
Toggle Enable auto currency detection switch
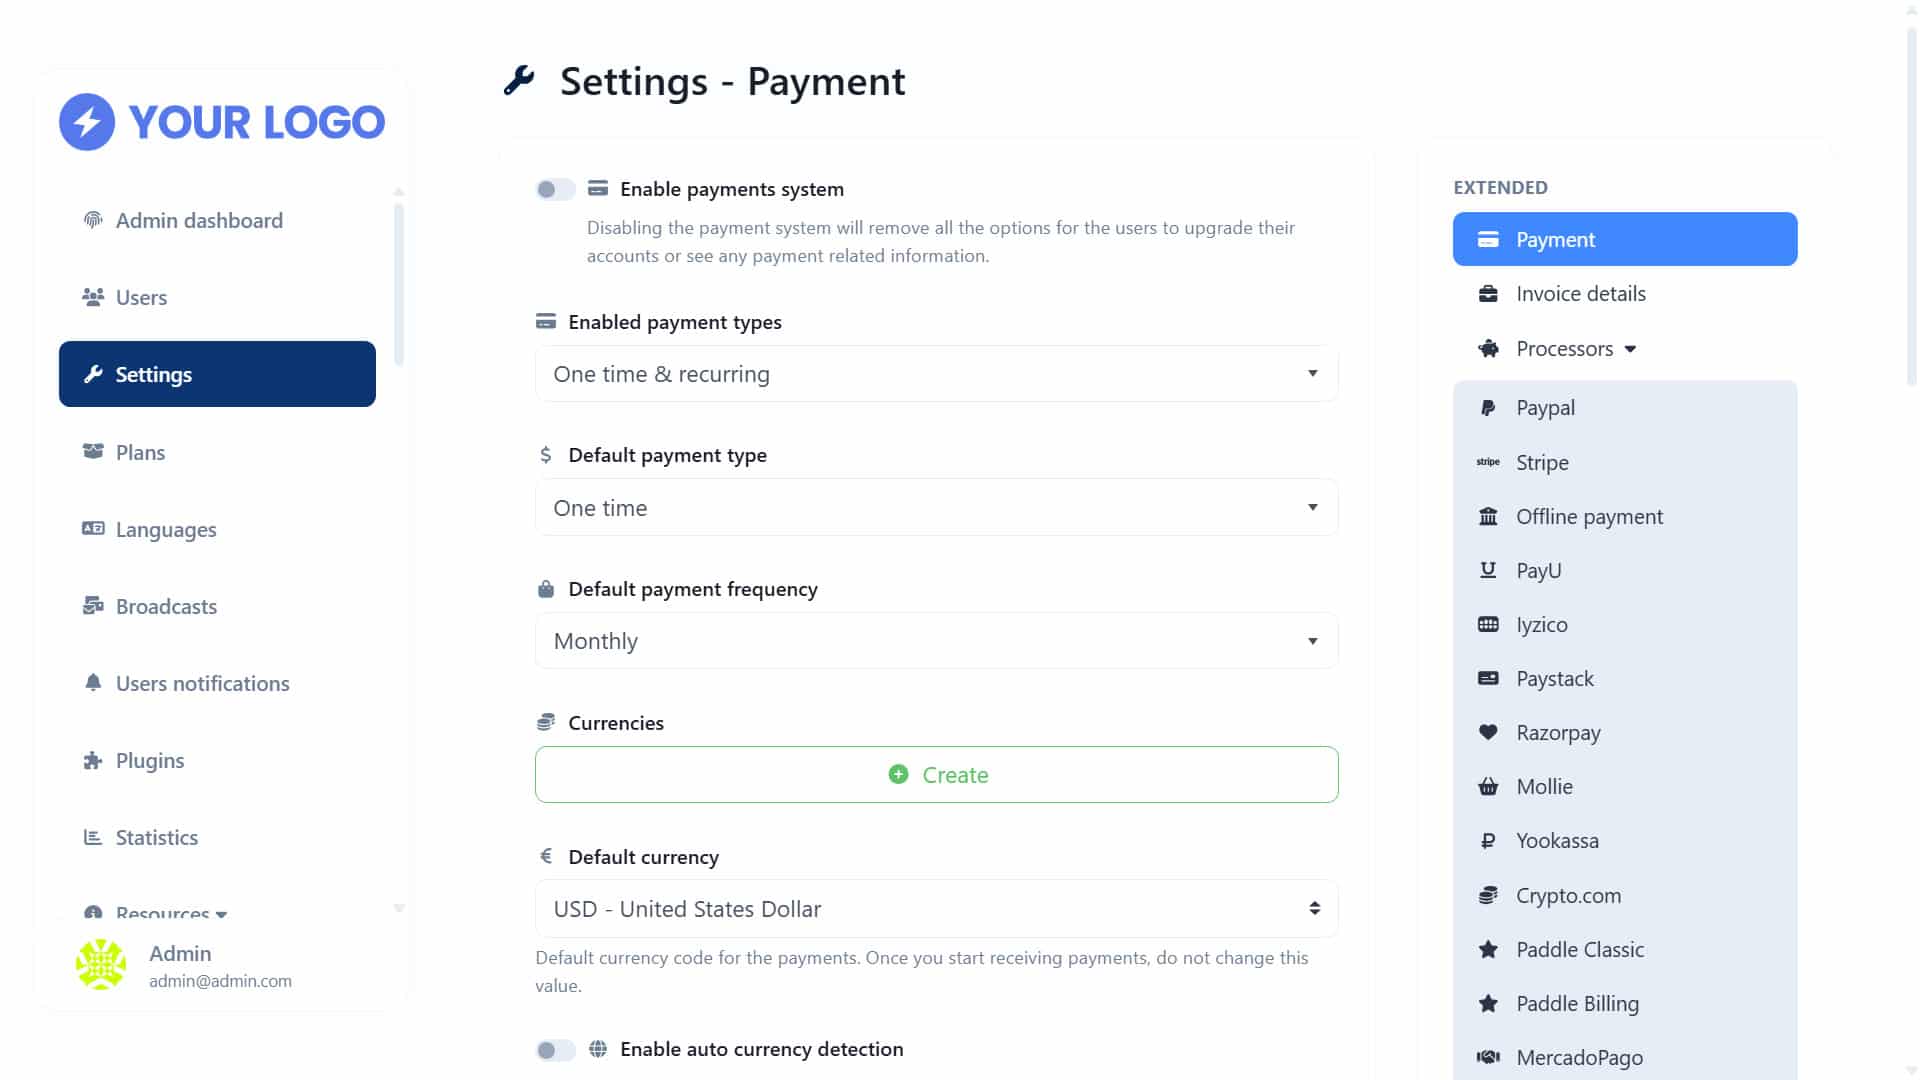click(x=555, y=1050)
